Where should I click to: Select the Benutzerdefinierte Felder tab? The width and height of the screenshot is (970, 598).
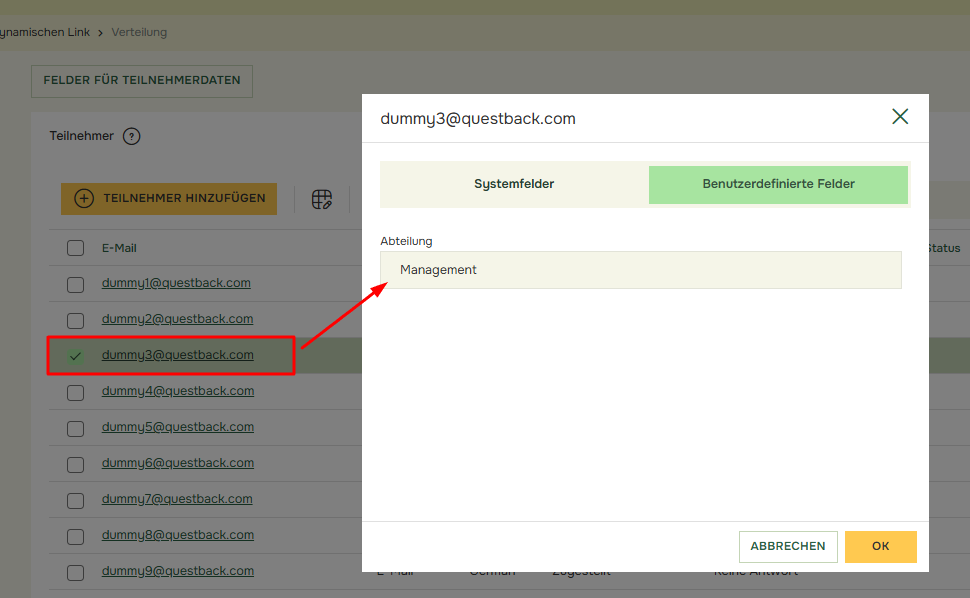(778, 184)
